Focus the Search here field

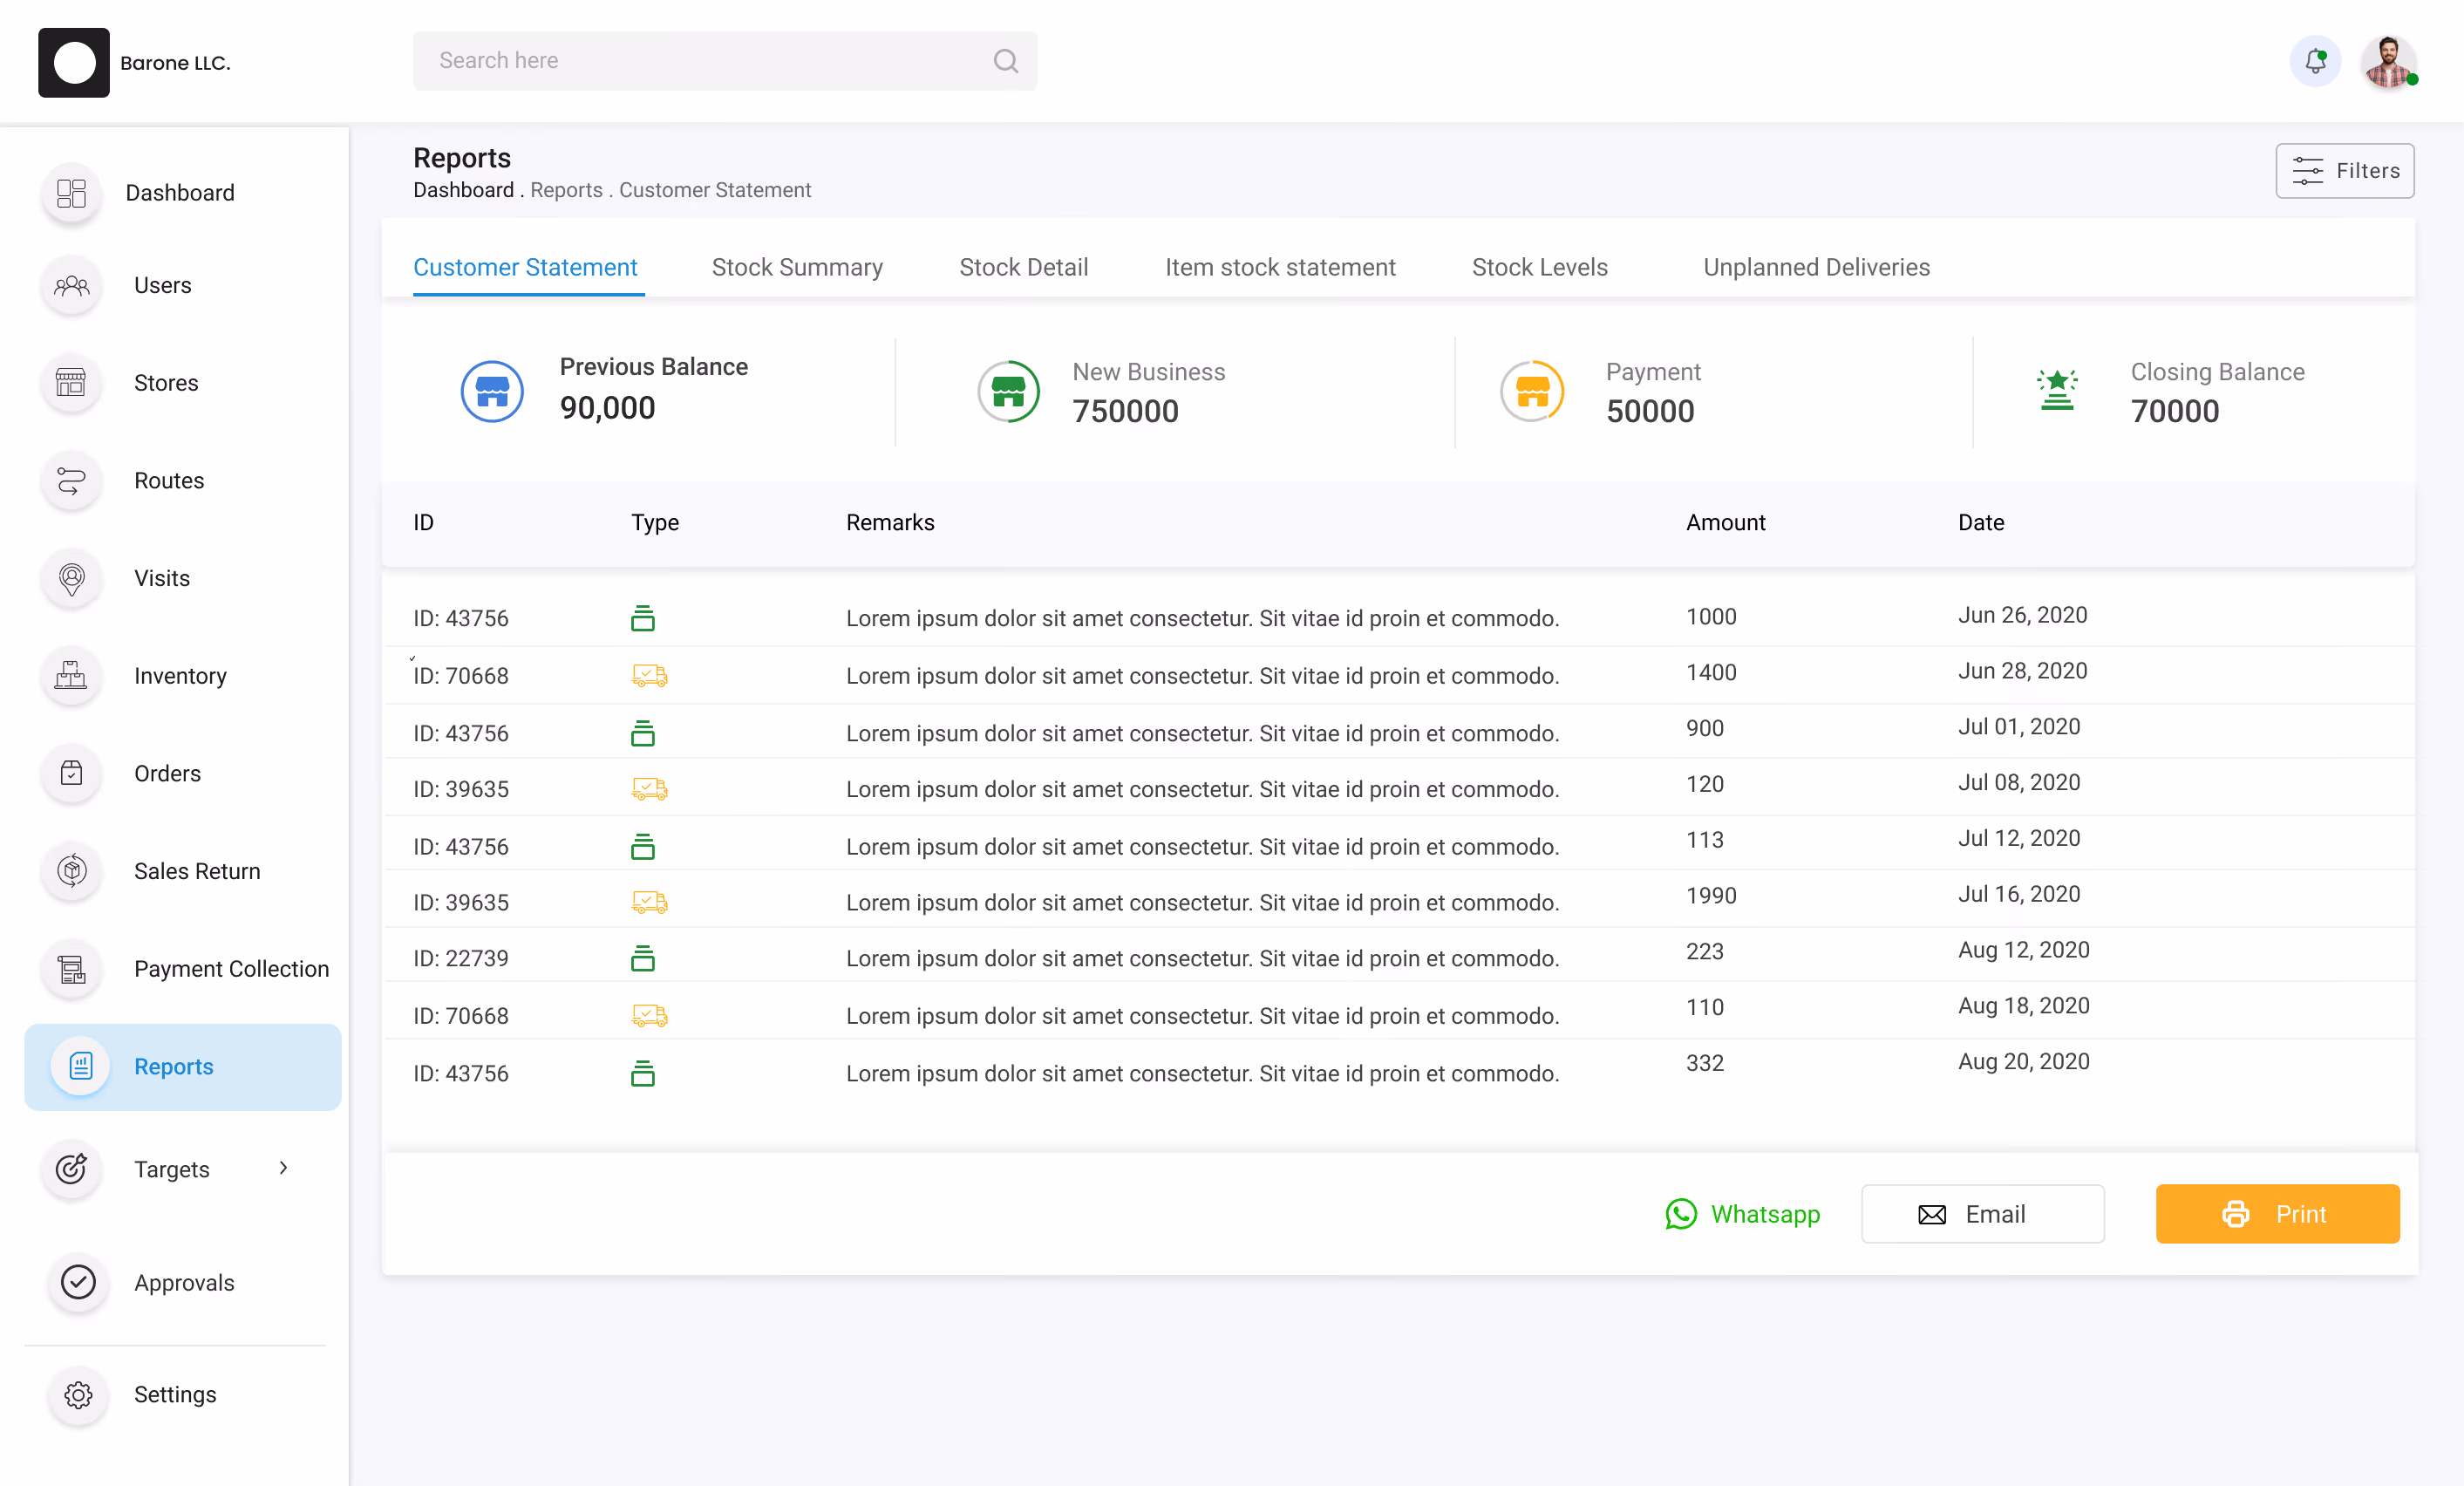coord(724,61)
